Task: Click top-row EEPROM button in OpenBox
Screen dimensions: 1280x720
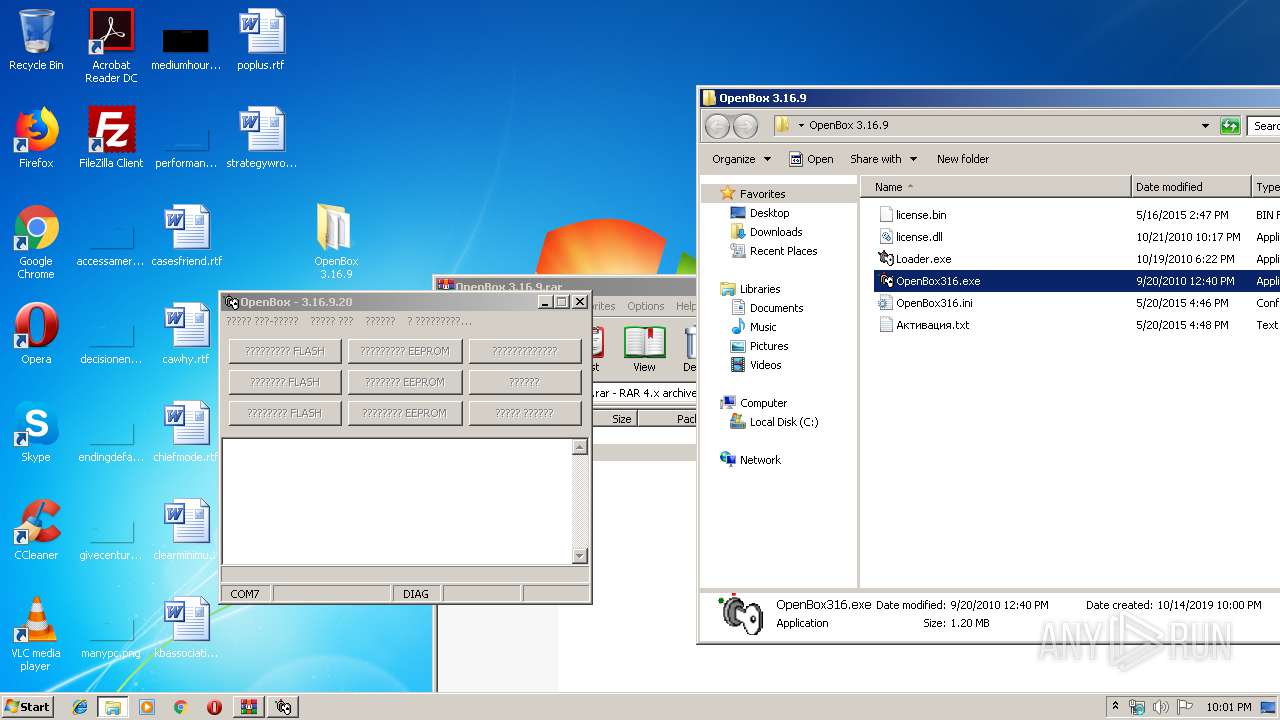Action: point(405,351)
